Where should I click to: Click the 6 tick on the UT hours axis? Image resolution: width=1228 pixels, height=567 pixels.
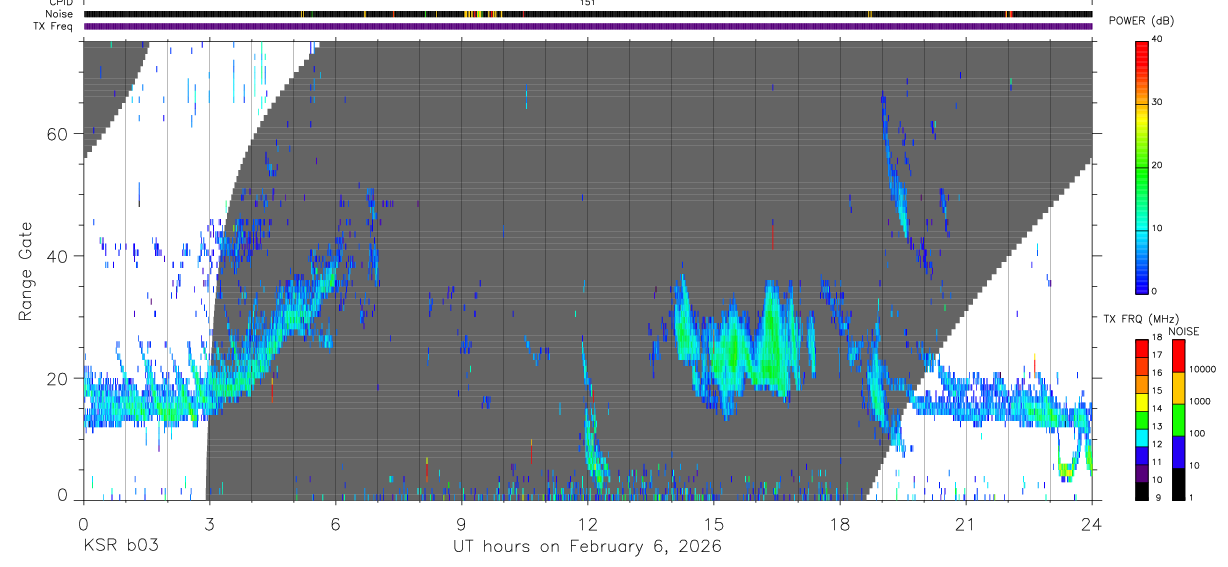[335, 523]
